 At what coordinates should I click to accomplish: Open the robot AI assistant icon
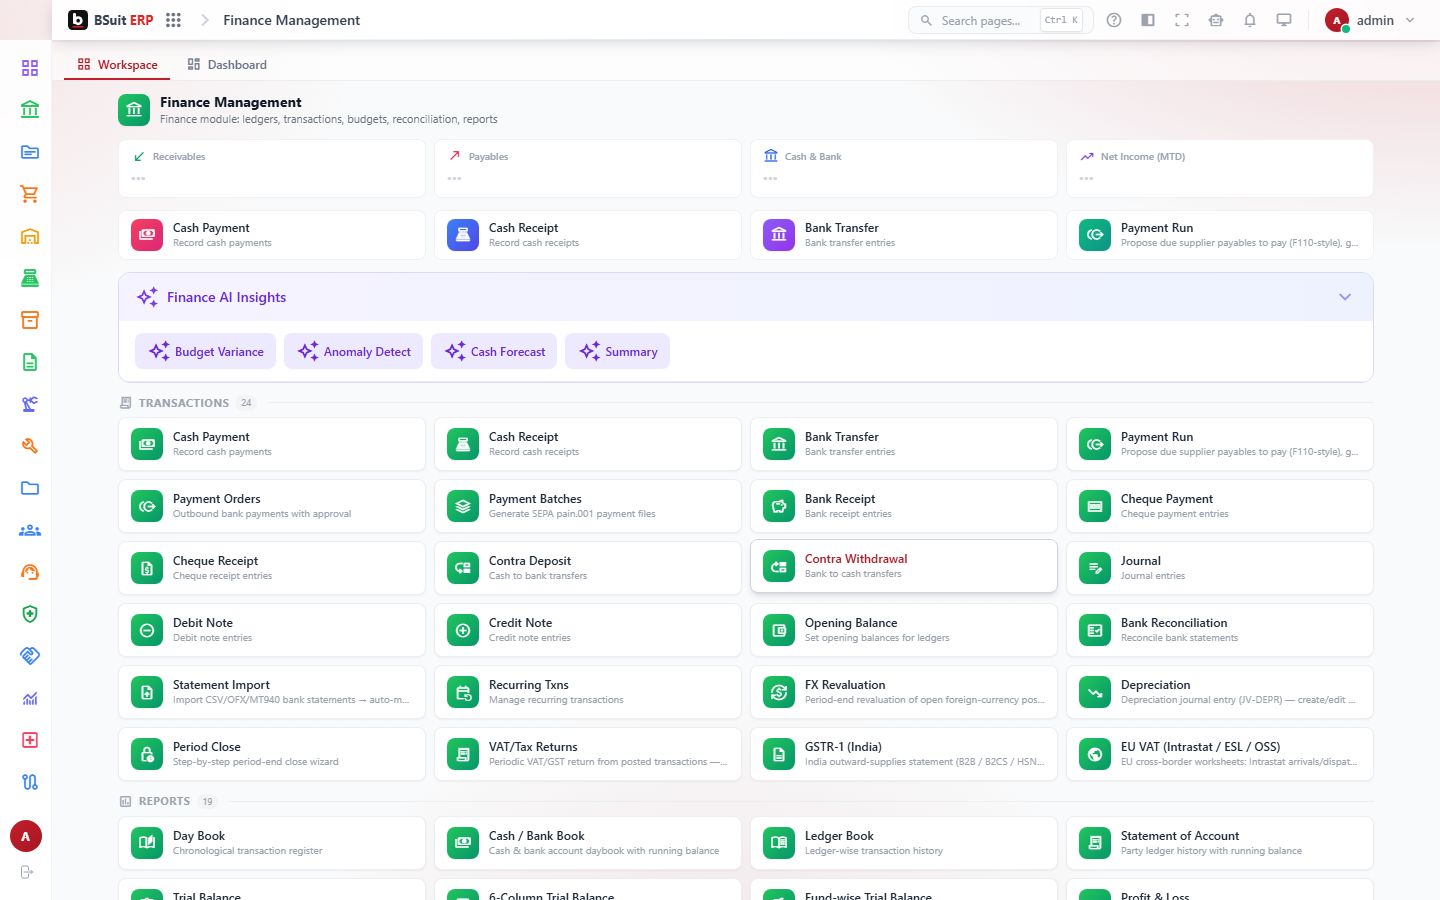point(1216,20)
